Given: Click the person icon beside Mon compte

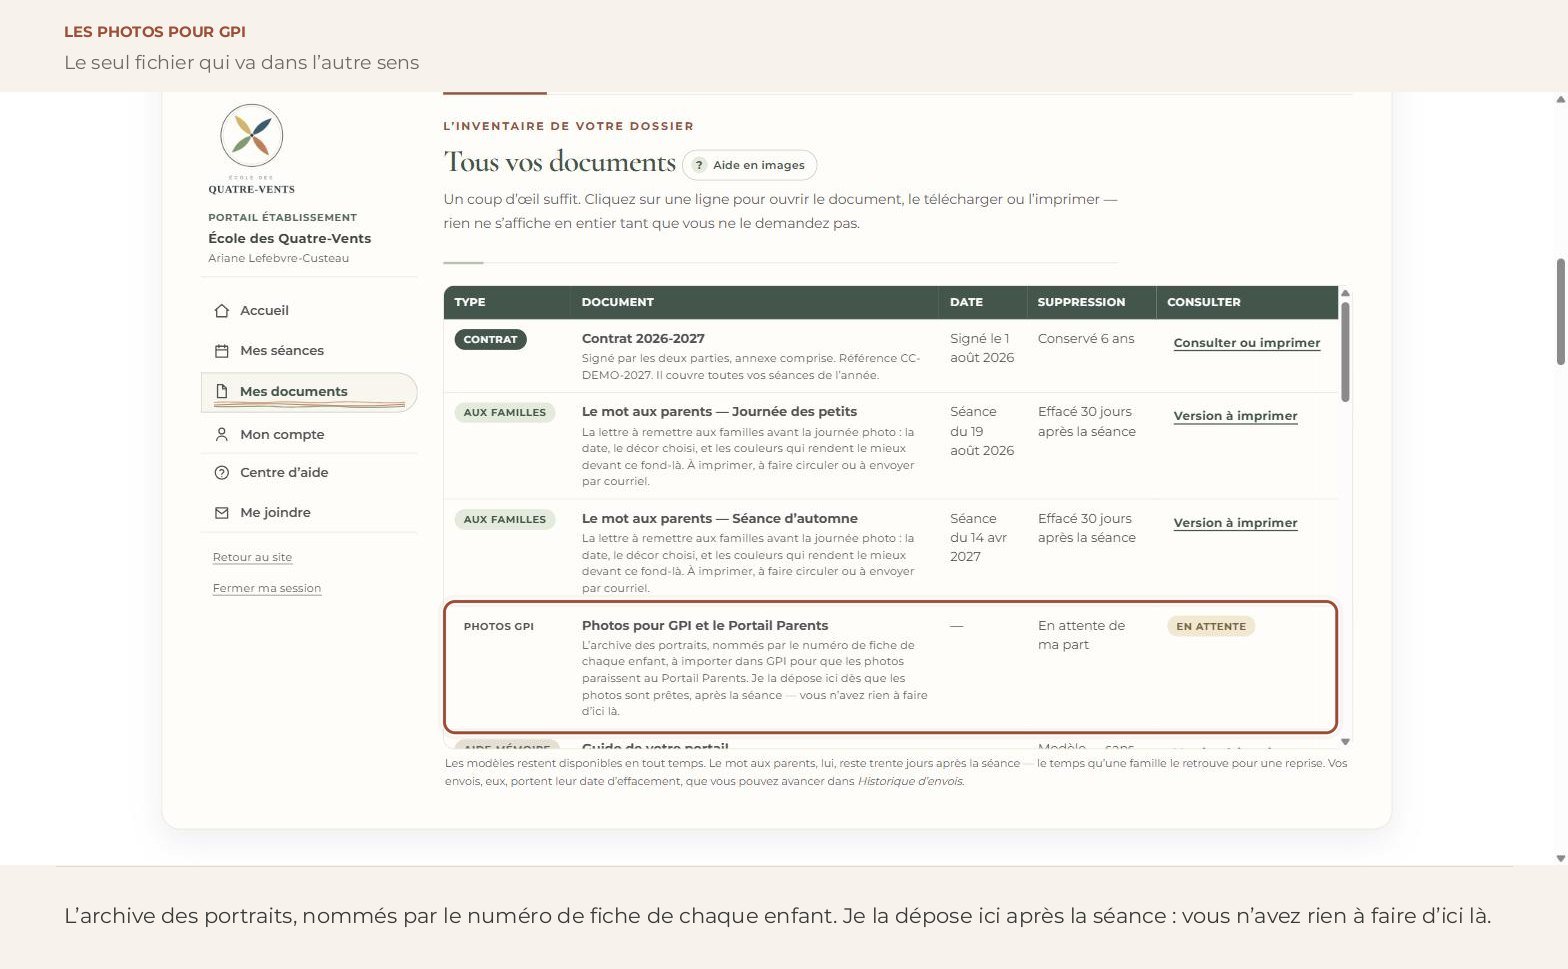Looking at the screenshot, I should [x=222, y=435].
